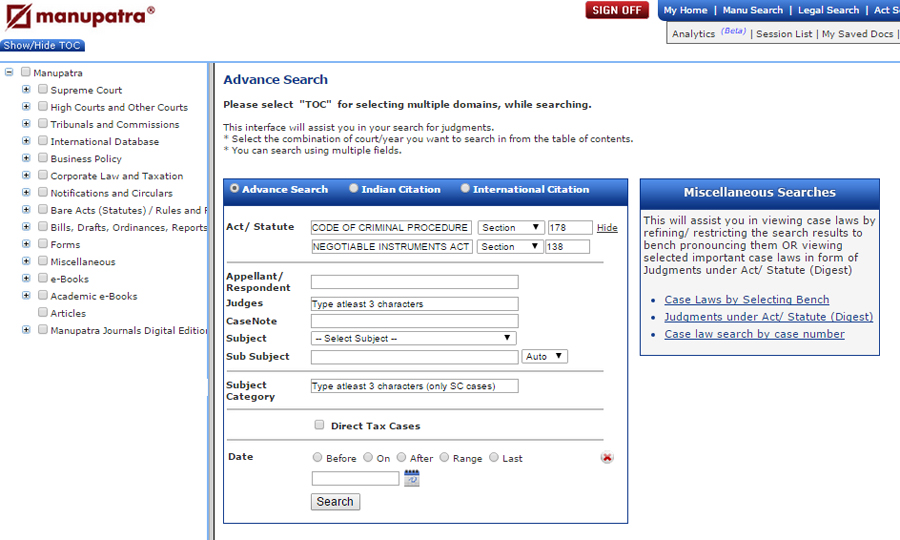Click the SIGN OFF button
This screenshot has width=900, height=540.
[x=617, y=10]
